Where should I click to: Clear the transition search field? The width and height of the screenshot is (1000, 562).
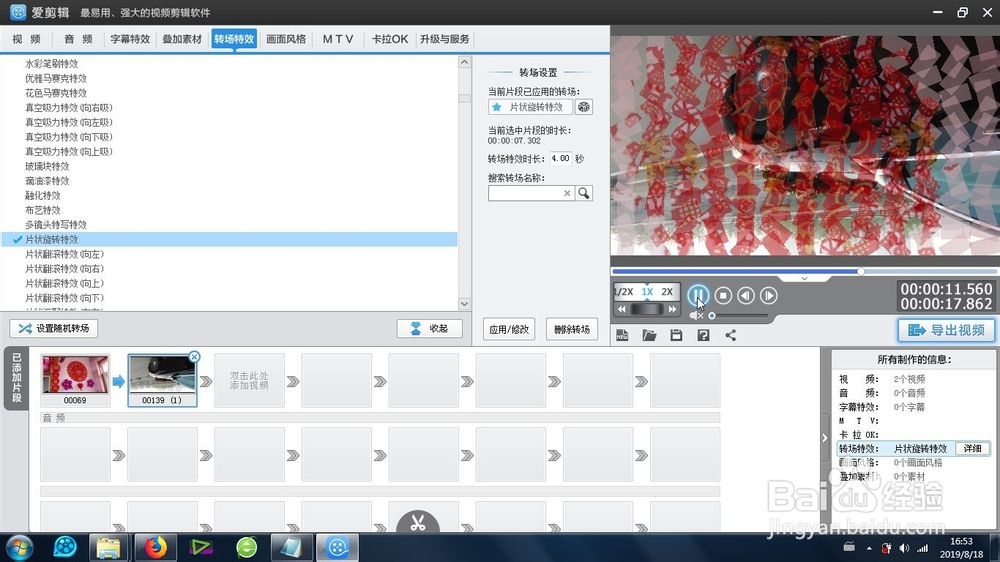point(567,193)
